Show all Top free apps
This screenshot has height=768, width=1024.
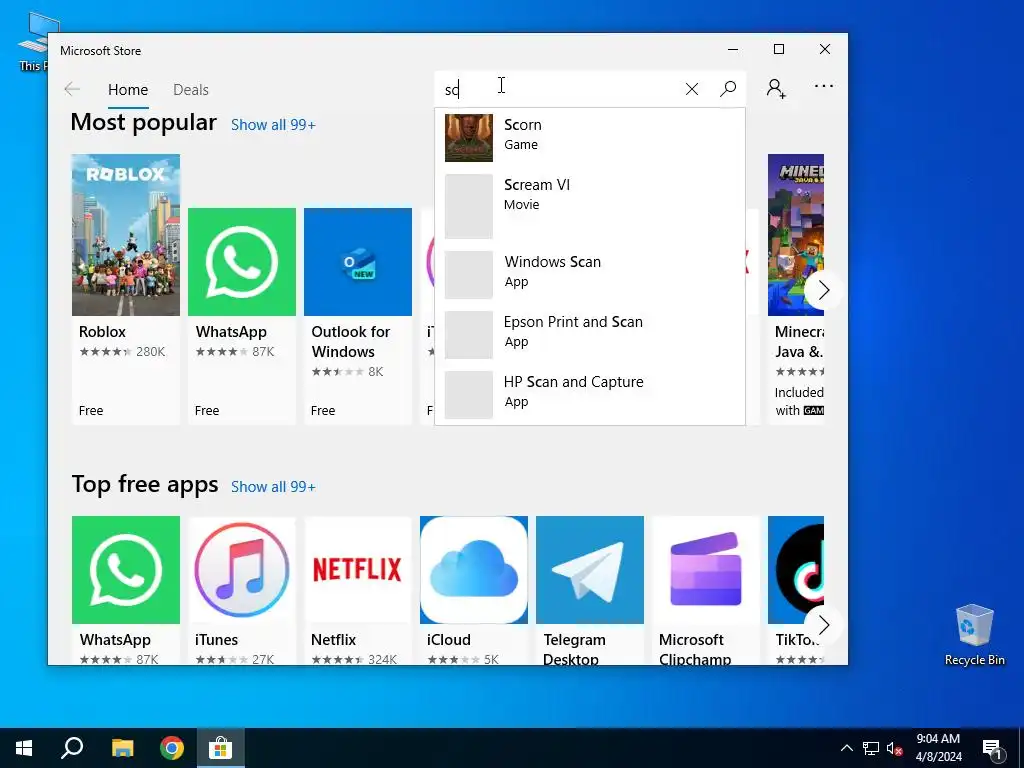pyautogui.click(x=273, y=487)
